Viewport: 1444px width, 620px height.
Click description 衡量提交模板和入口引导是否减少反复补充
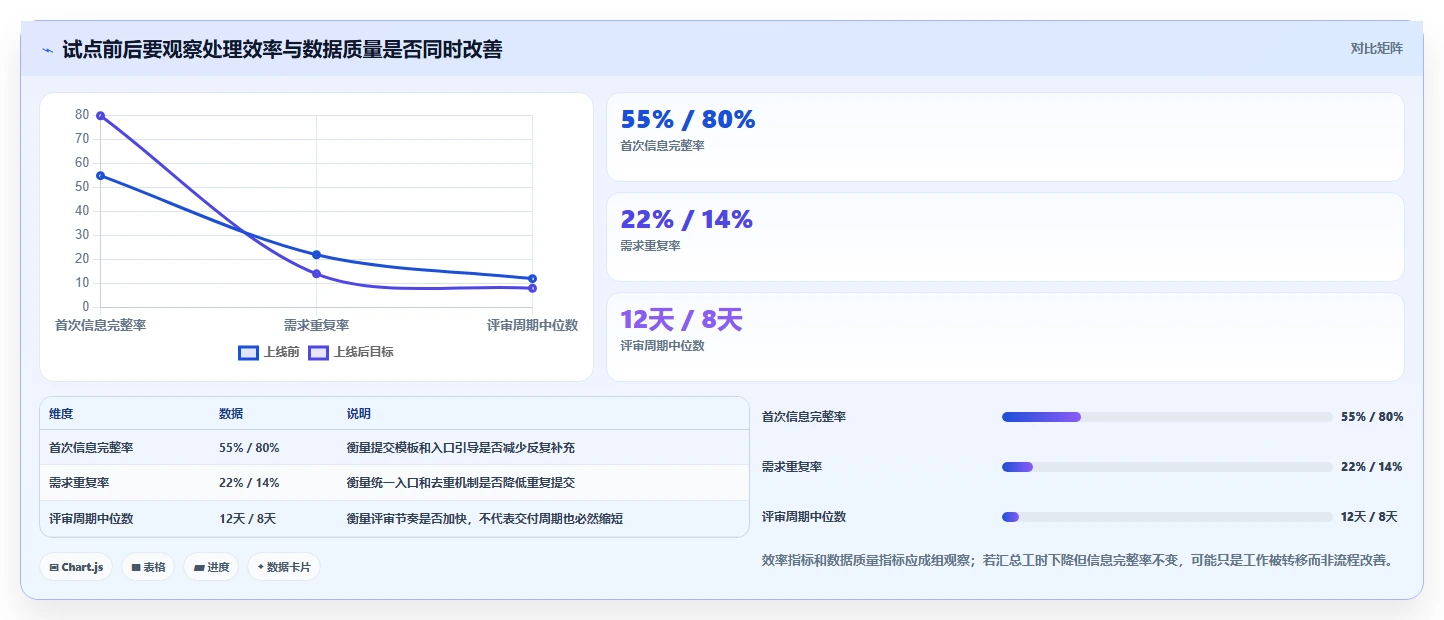(461, 448)
